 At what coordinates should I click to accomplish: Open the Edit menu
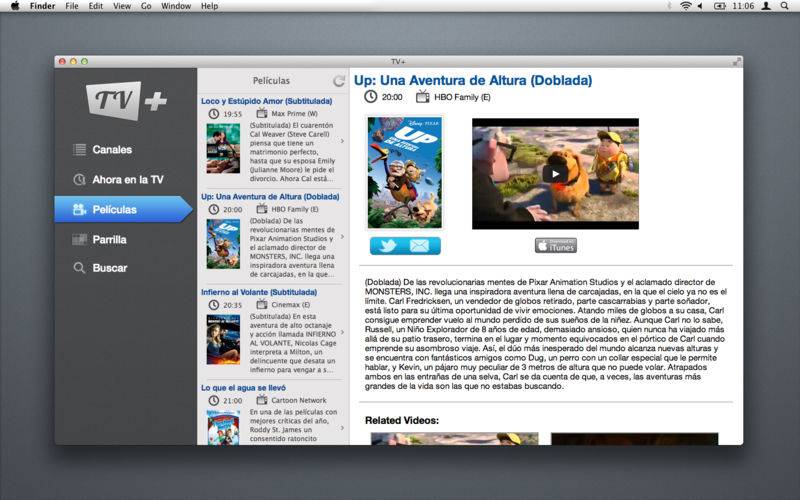tap(95, 6)
